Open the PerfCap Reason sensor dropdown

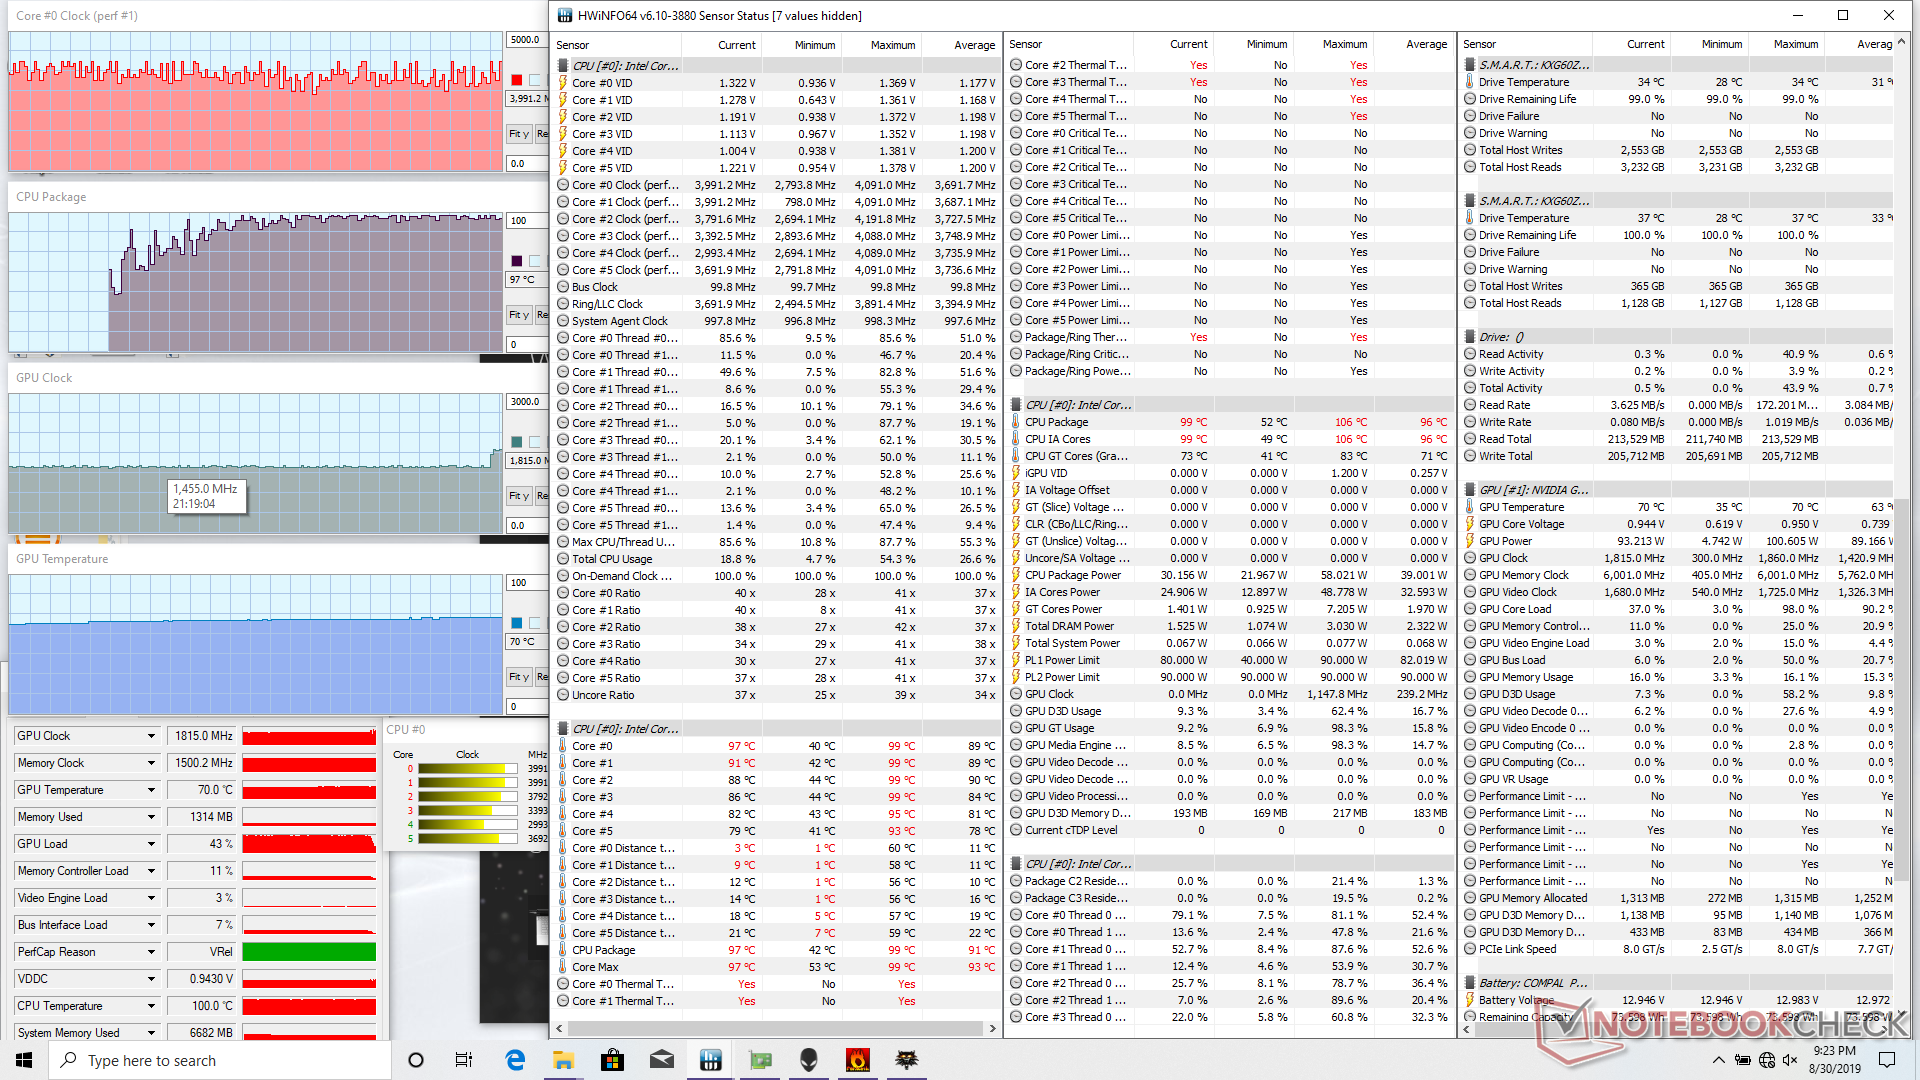[152, 952]
